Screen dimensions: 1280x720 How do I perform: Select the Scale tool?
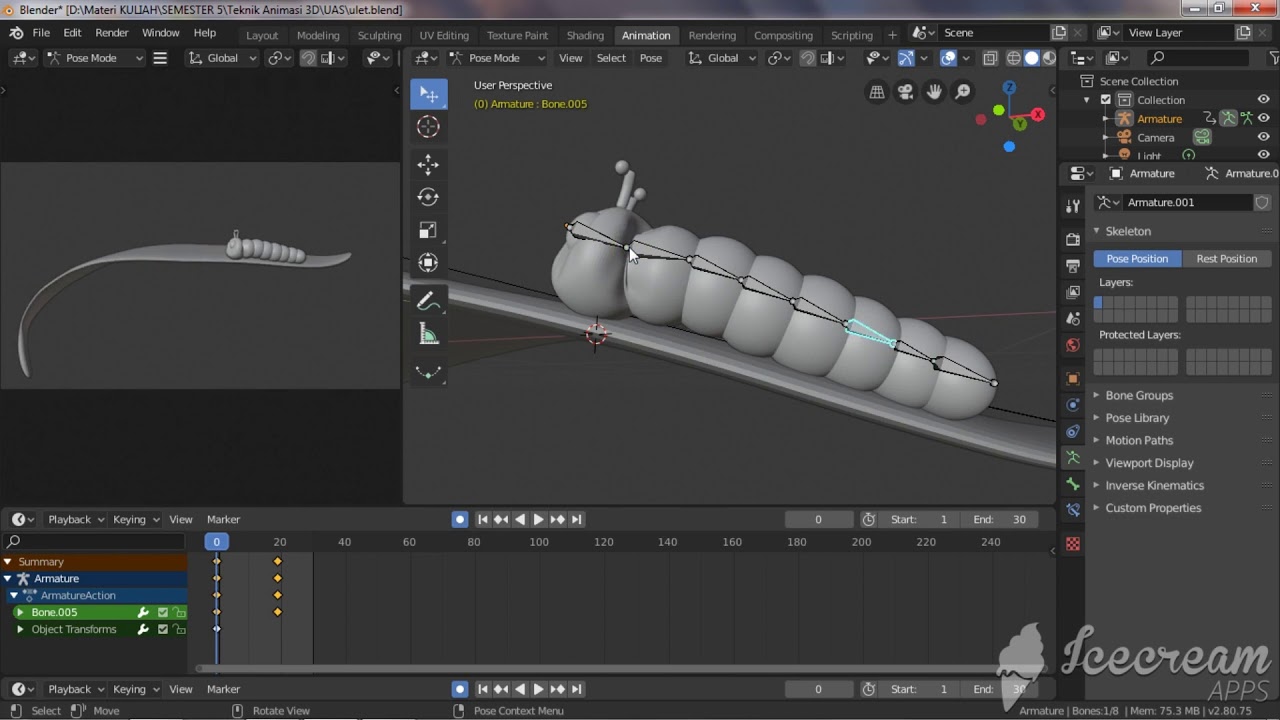tap(428, 231)
